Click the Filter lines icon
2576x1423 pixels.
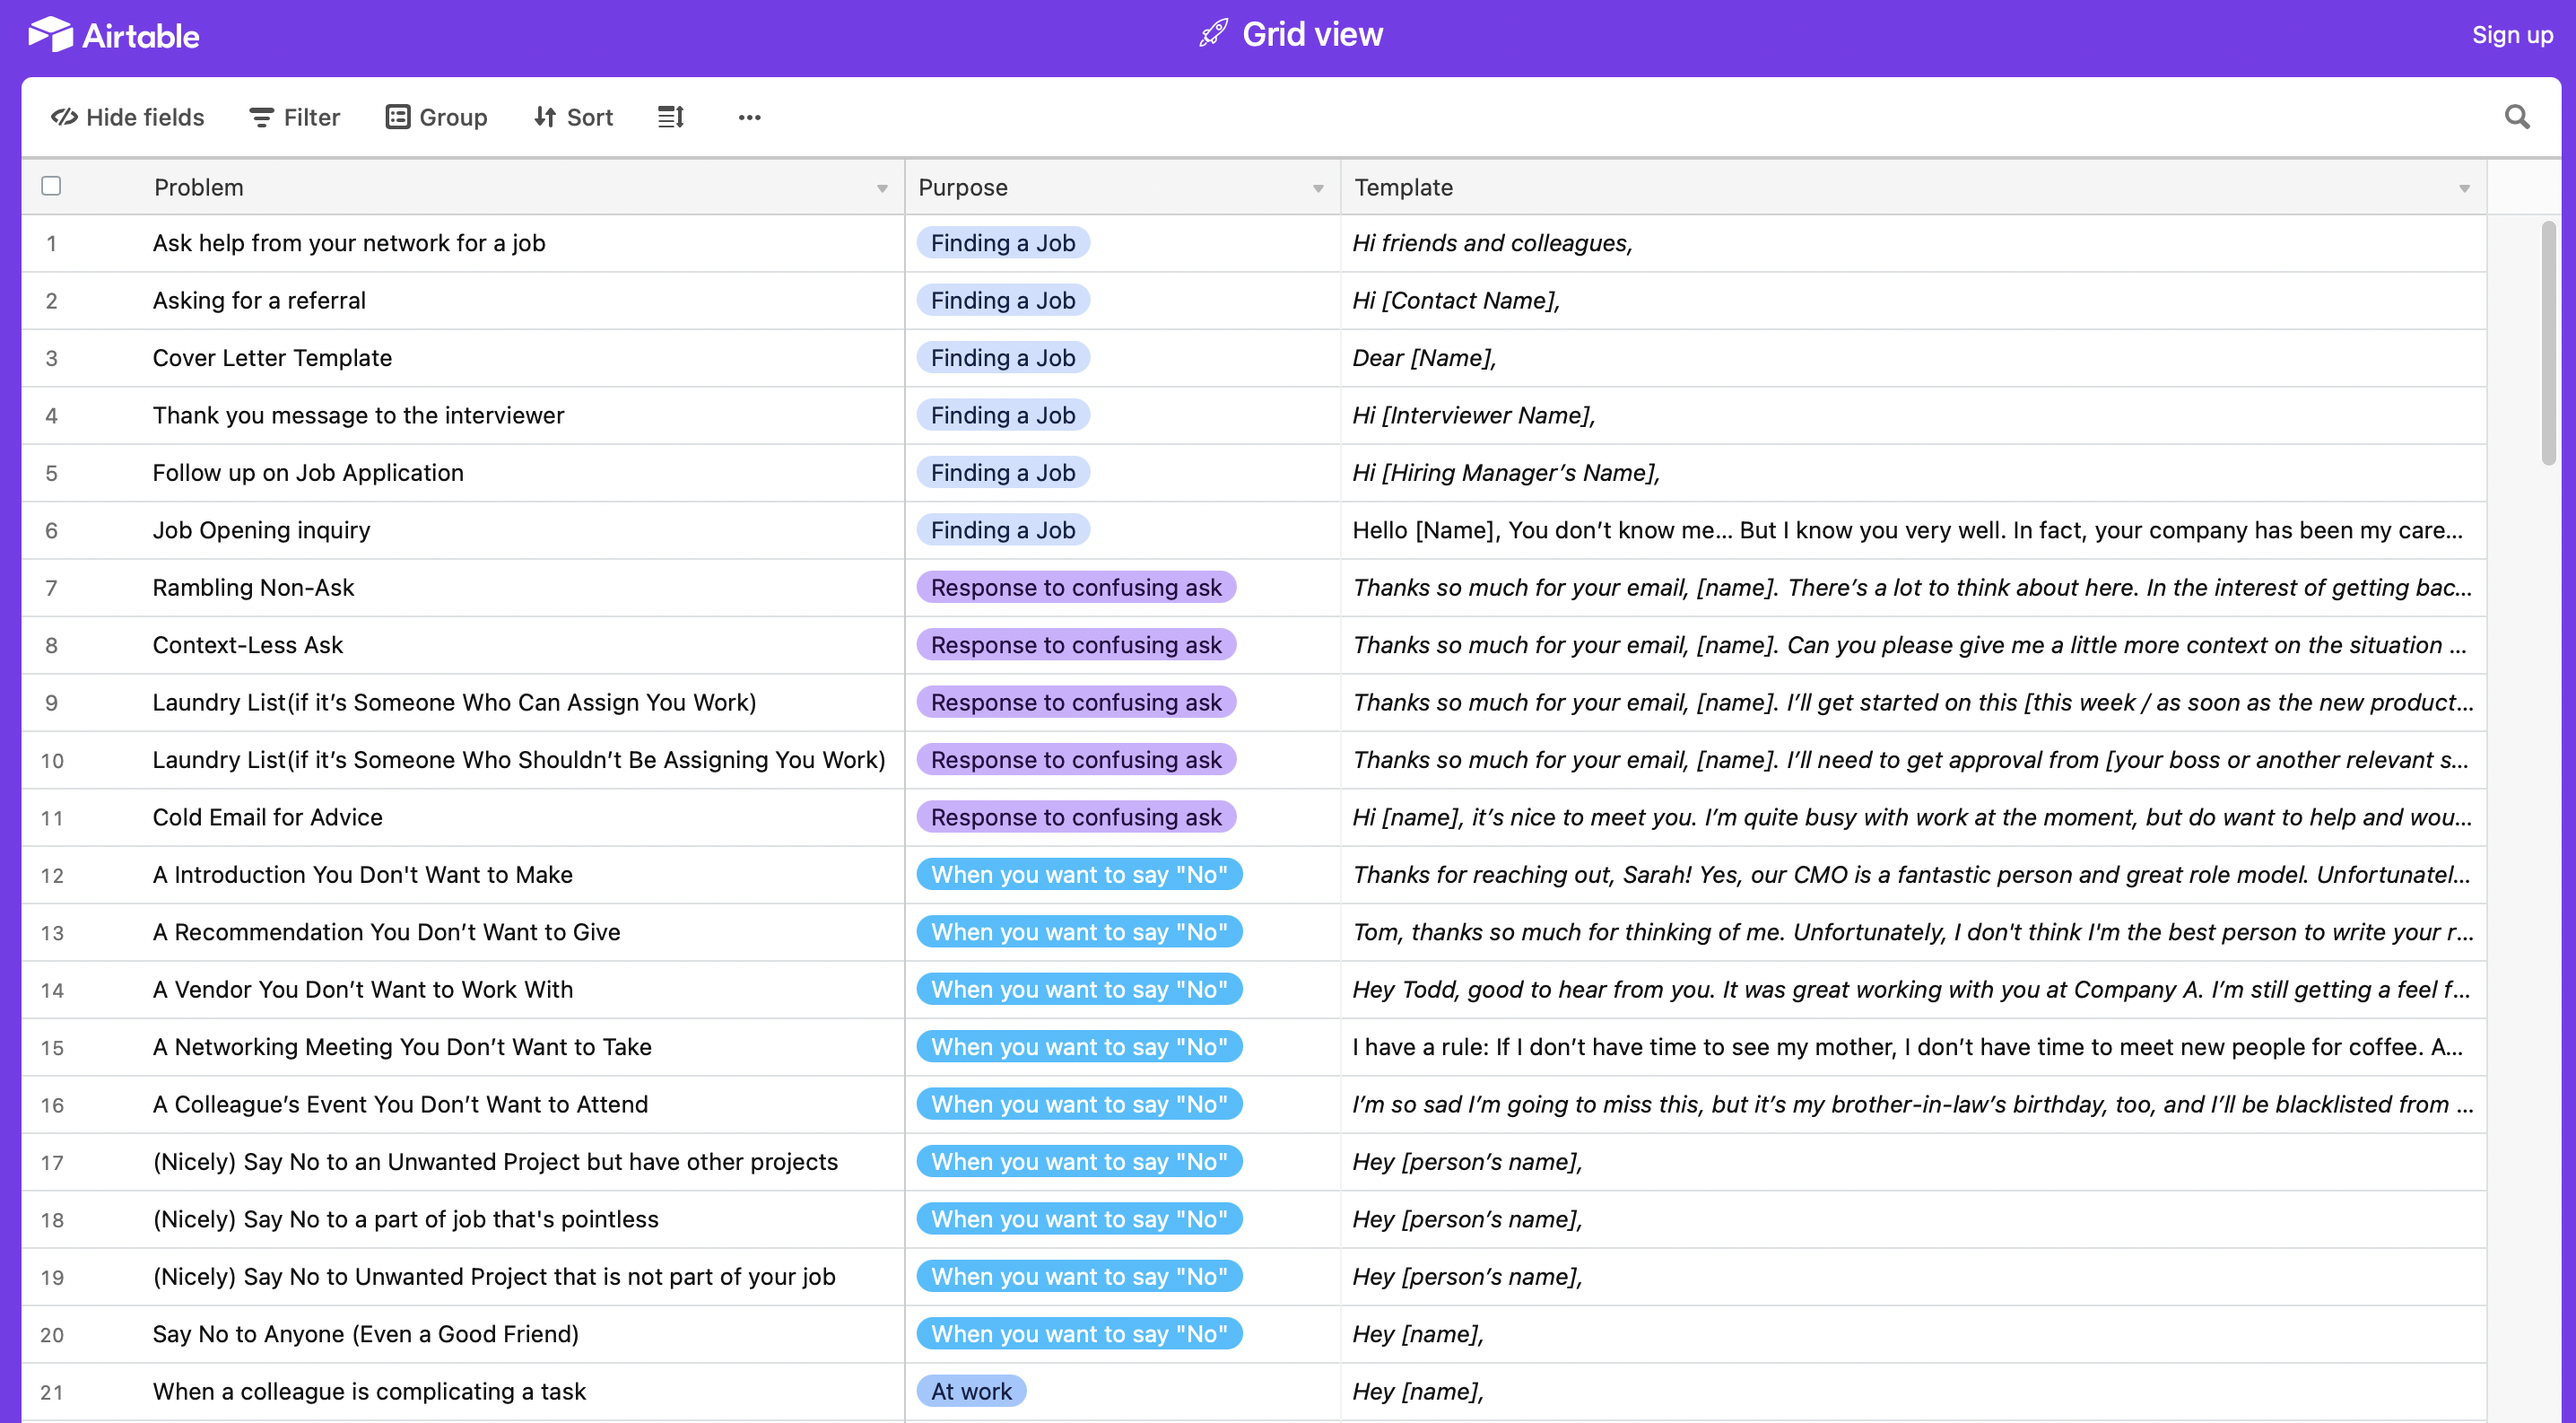(261, 117)
